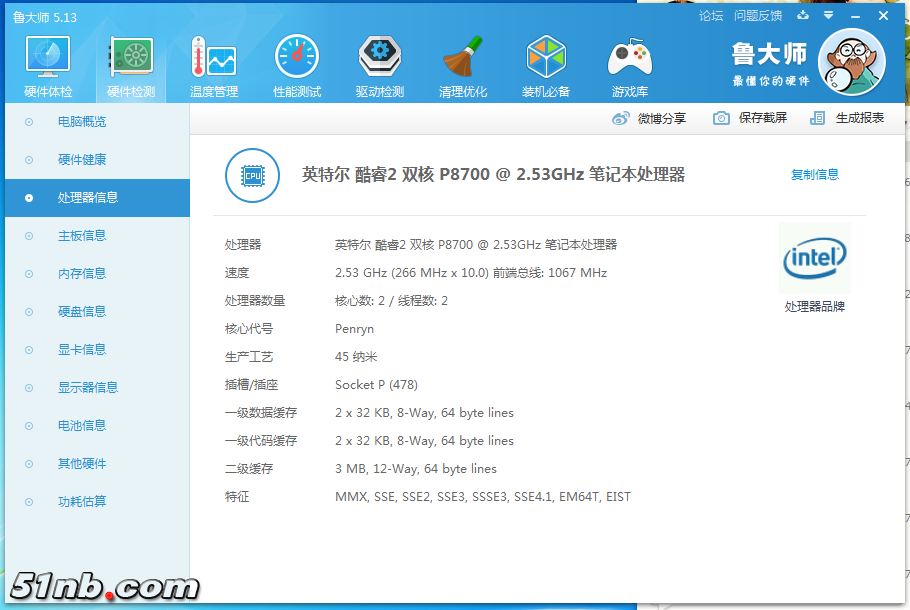Go to 内存信息 section
The height and width of the screenshot is (610, 910).
(82, 274)
